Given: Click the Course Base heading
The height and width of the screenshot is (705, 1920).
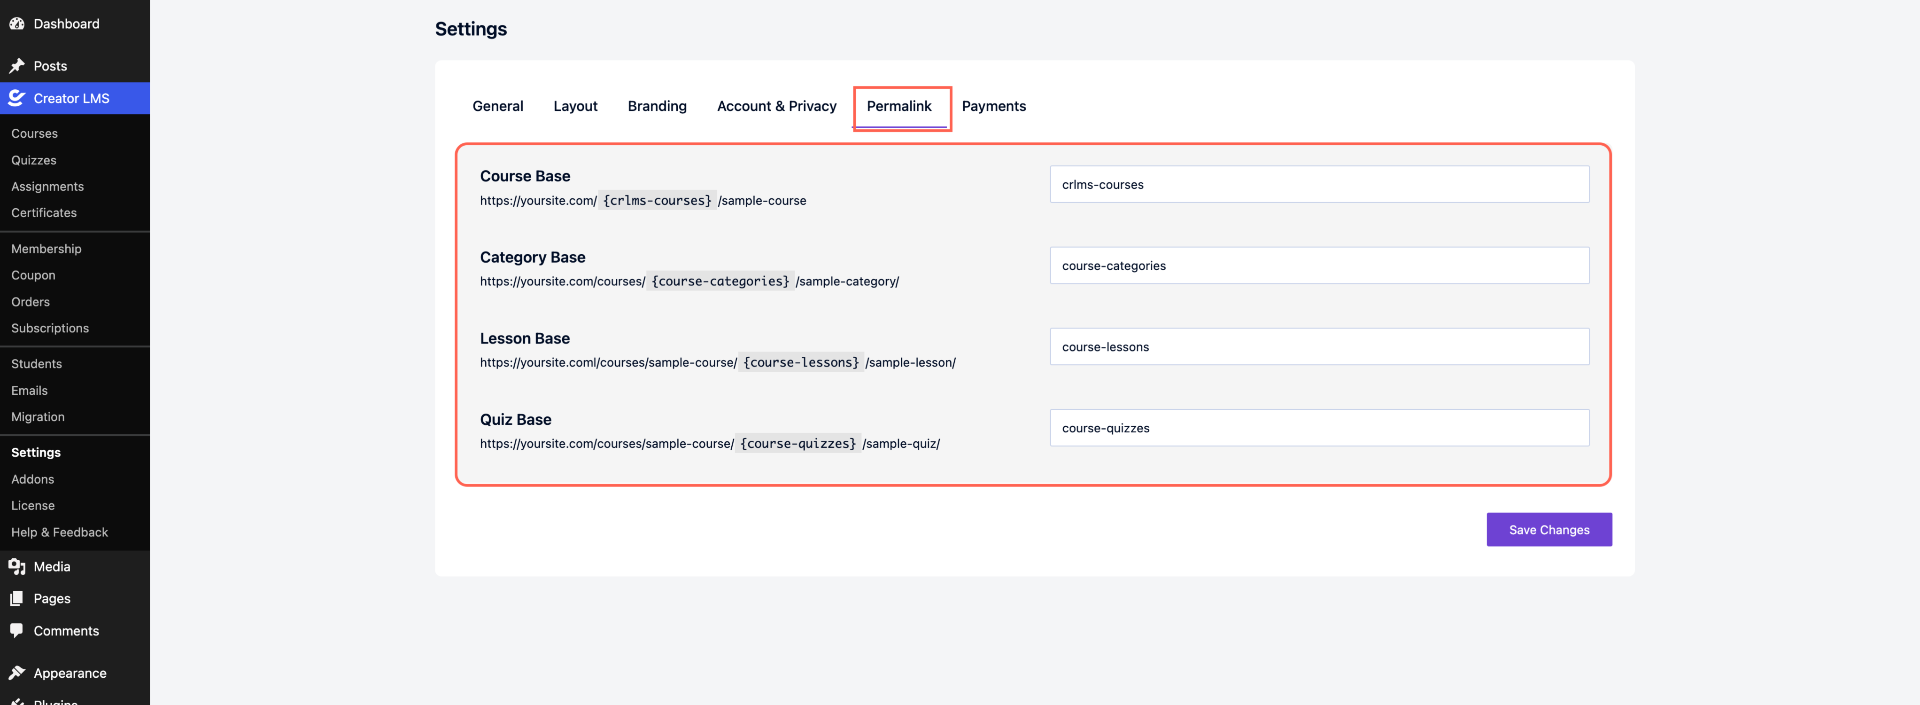Looking at the screenshot, I should point(525,176).
